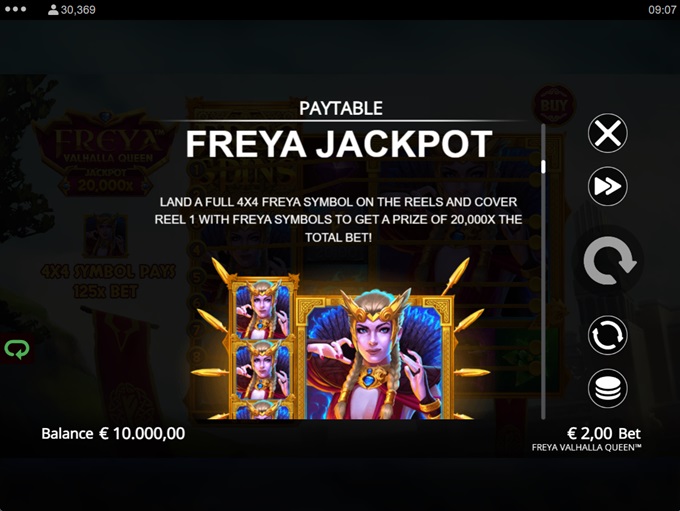Viewport: 680px width, 511px height.
Task: Open the three-dot menu in top bar
Action: point(16,9)
